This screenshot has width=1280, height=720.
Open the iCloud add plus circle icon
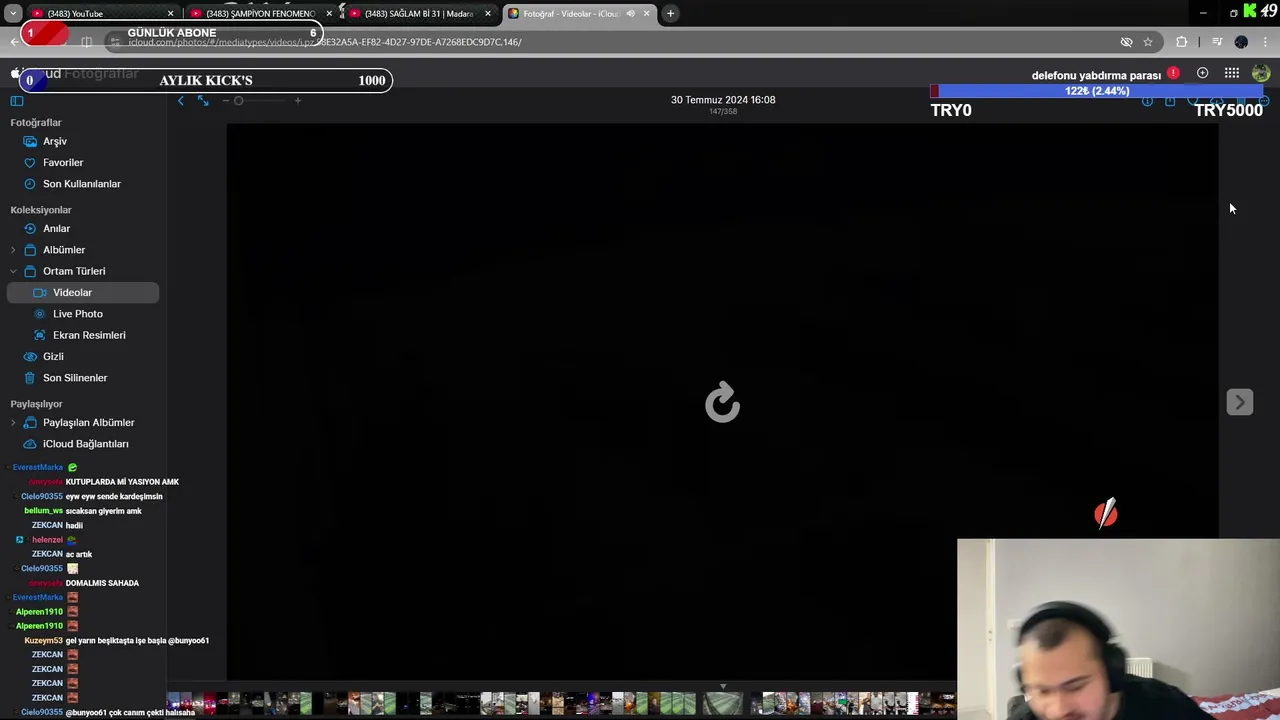[1202, 73]
